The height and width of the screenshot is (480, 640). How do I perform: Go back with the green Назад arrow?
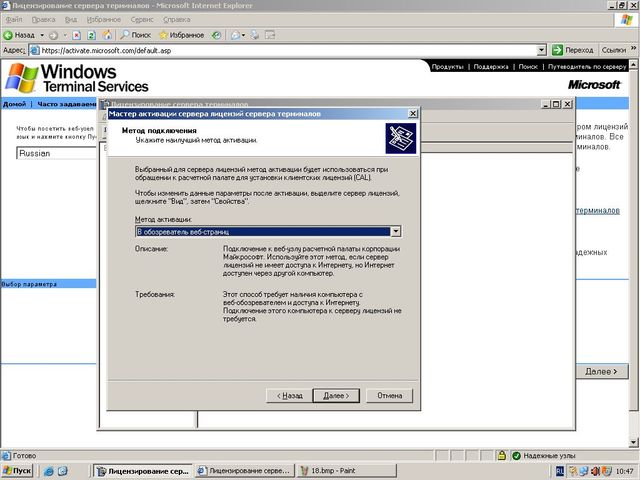19,35
